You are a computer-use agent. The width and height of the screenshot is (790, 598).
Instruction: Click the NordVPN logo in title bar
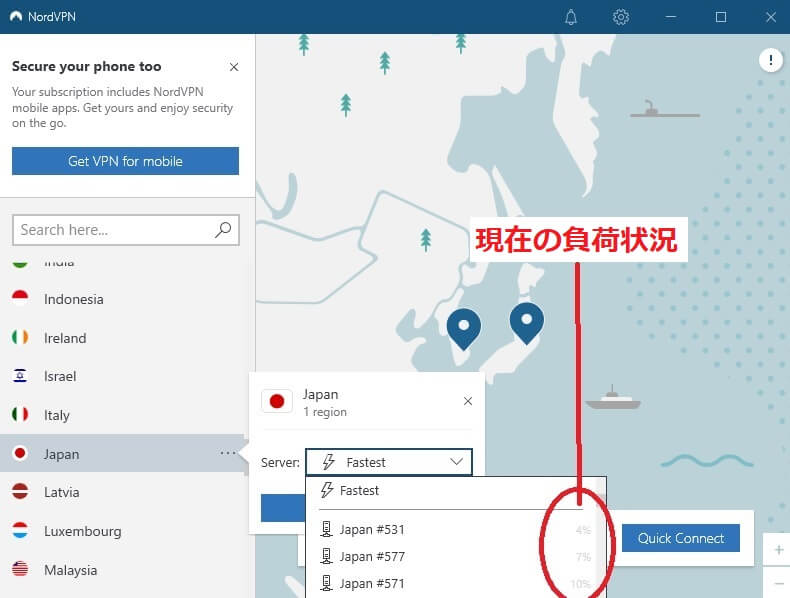tap(16, 17)
